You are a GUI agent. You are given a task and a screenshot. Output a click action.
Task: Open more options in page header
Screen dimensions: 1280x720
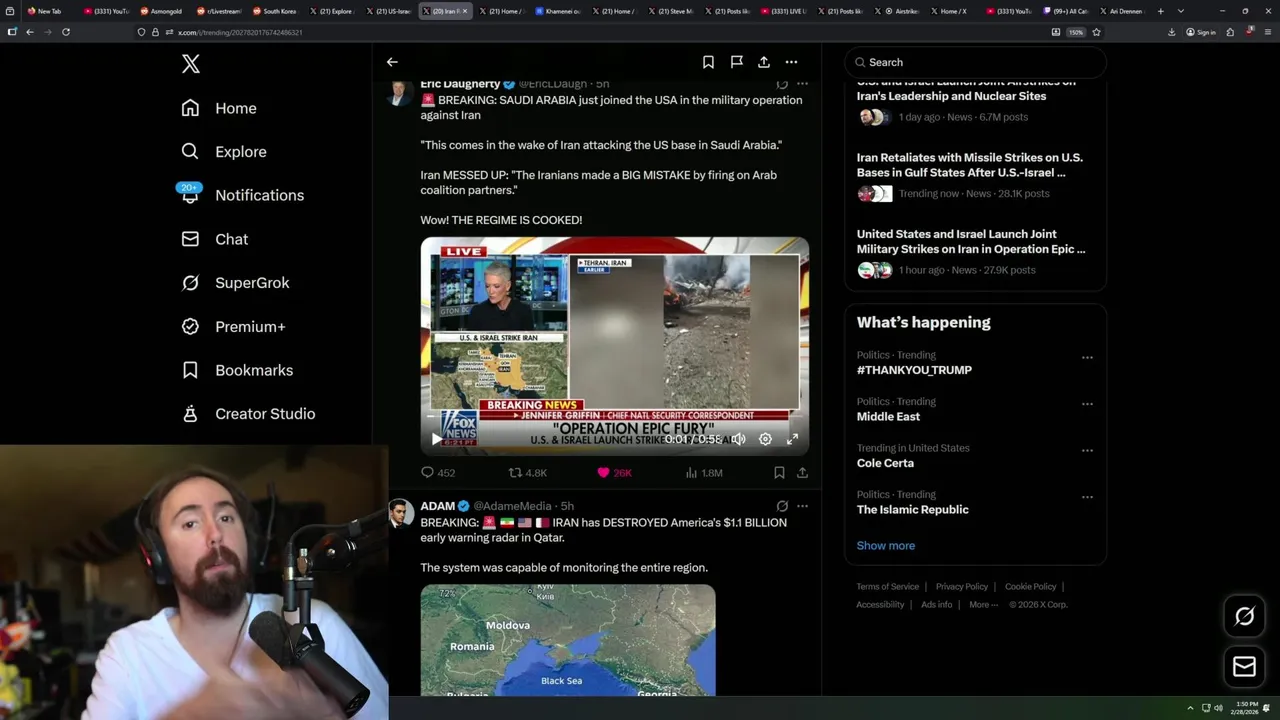tap(791, 62)
